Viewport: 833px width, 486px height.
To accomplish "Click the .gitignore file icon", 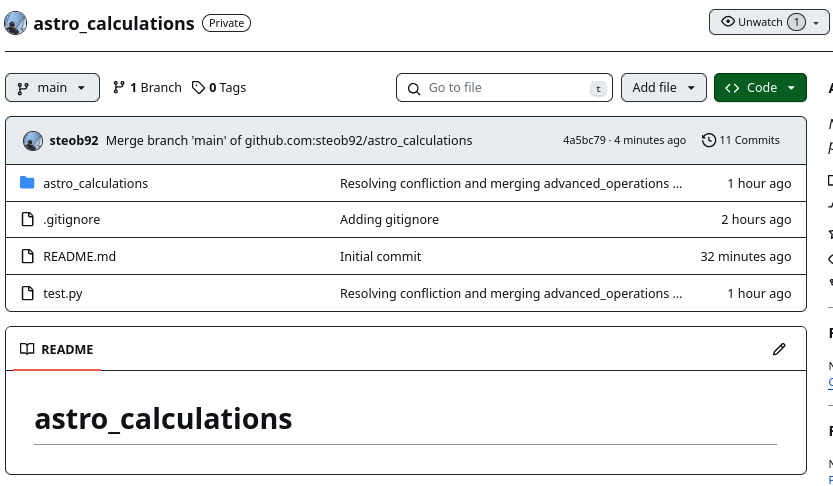I will (x=27, y=219).
